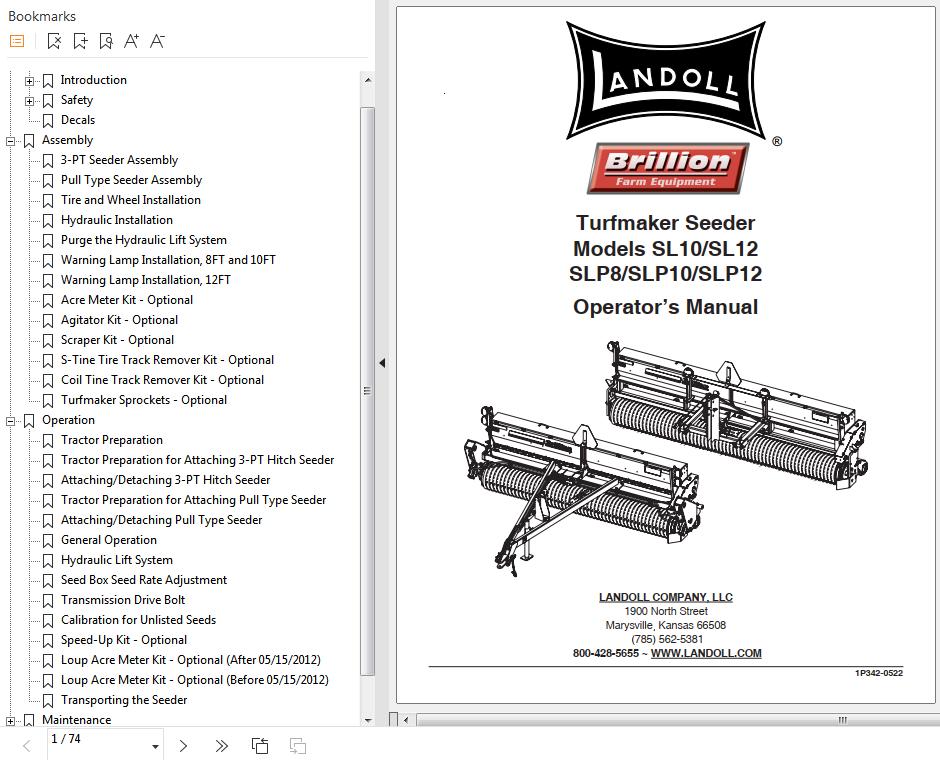Click the greyed overlapping-pages icon in the bottom bar

pos(297,746)
